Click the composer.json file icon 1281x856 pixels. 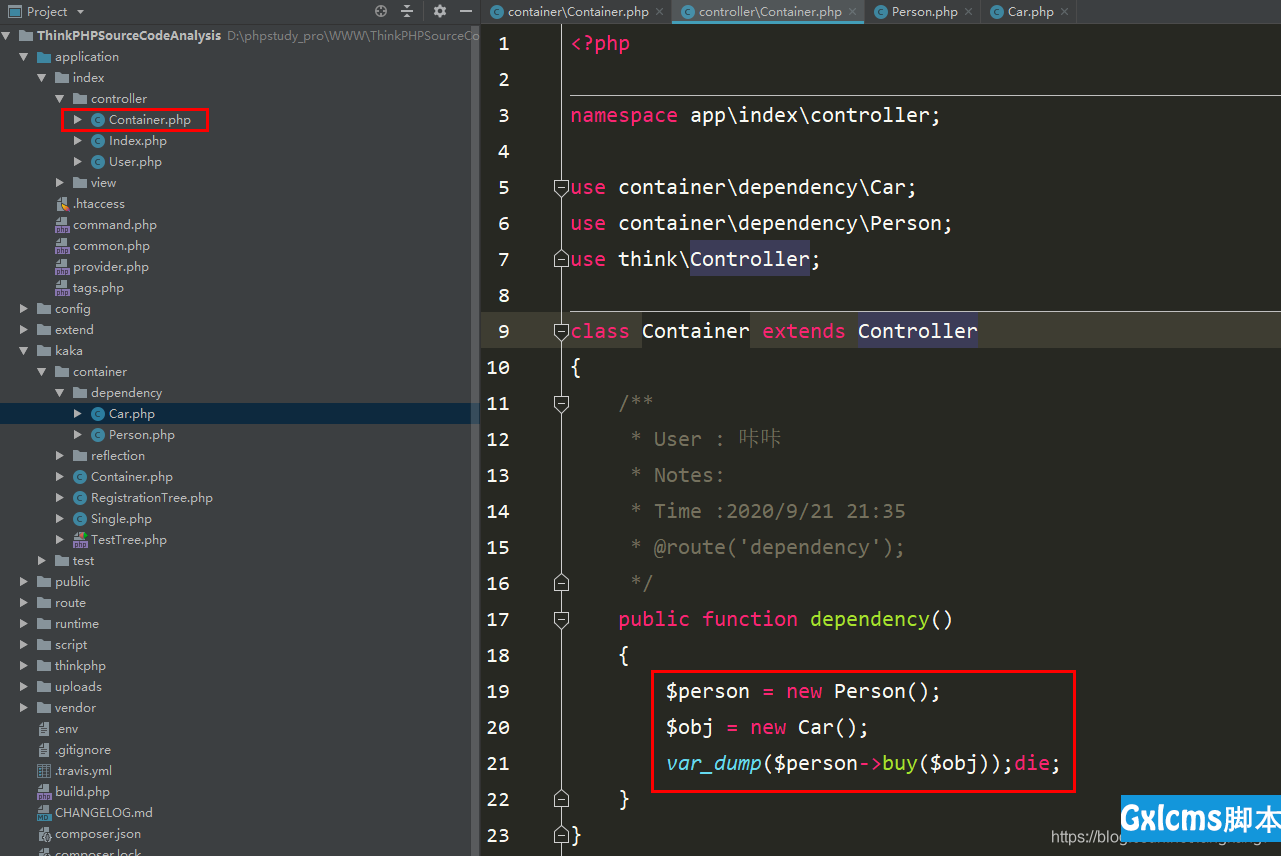pyautogui.click(x=44, y=834)
